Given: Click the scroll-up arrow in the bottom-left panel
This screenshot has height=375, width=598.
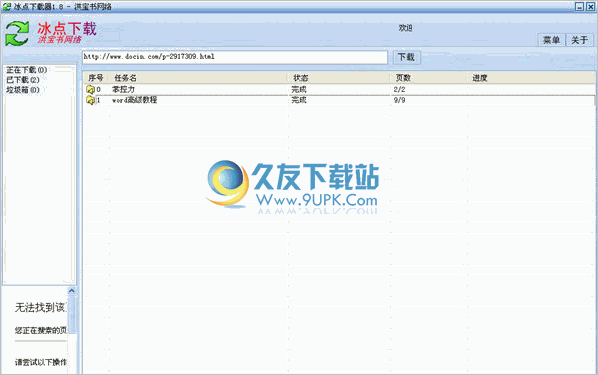Looking at the screenshot, I should tap(72, 291).
